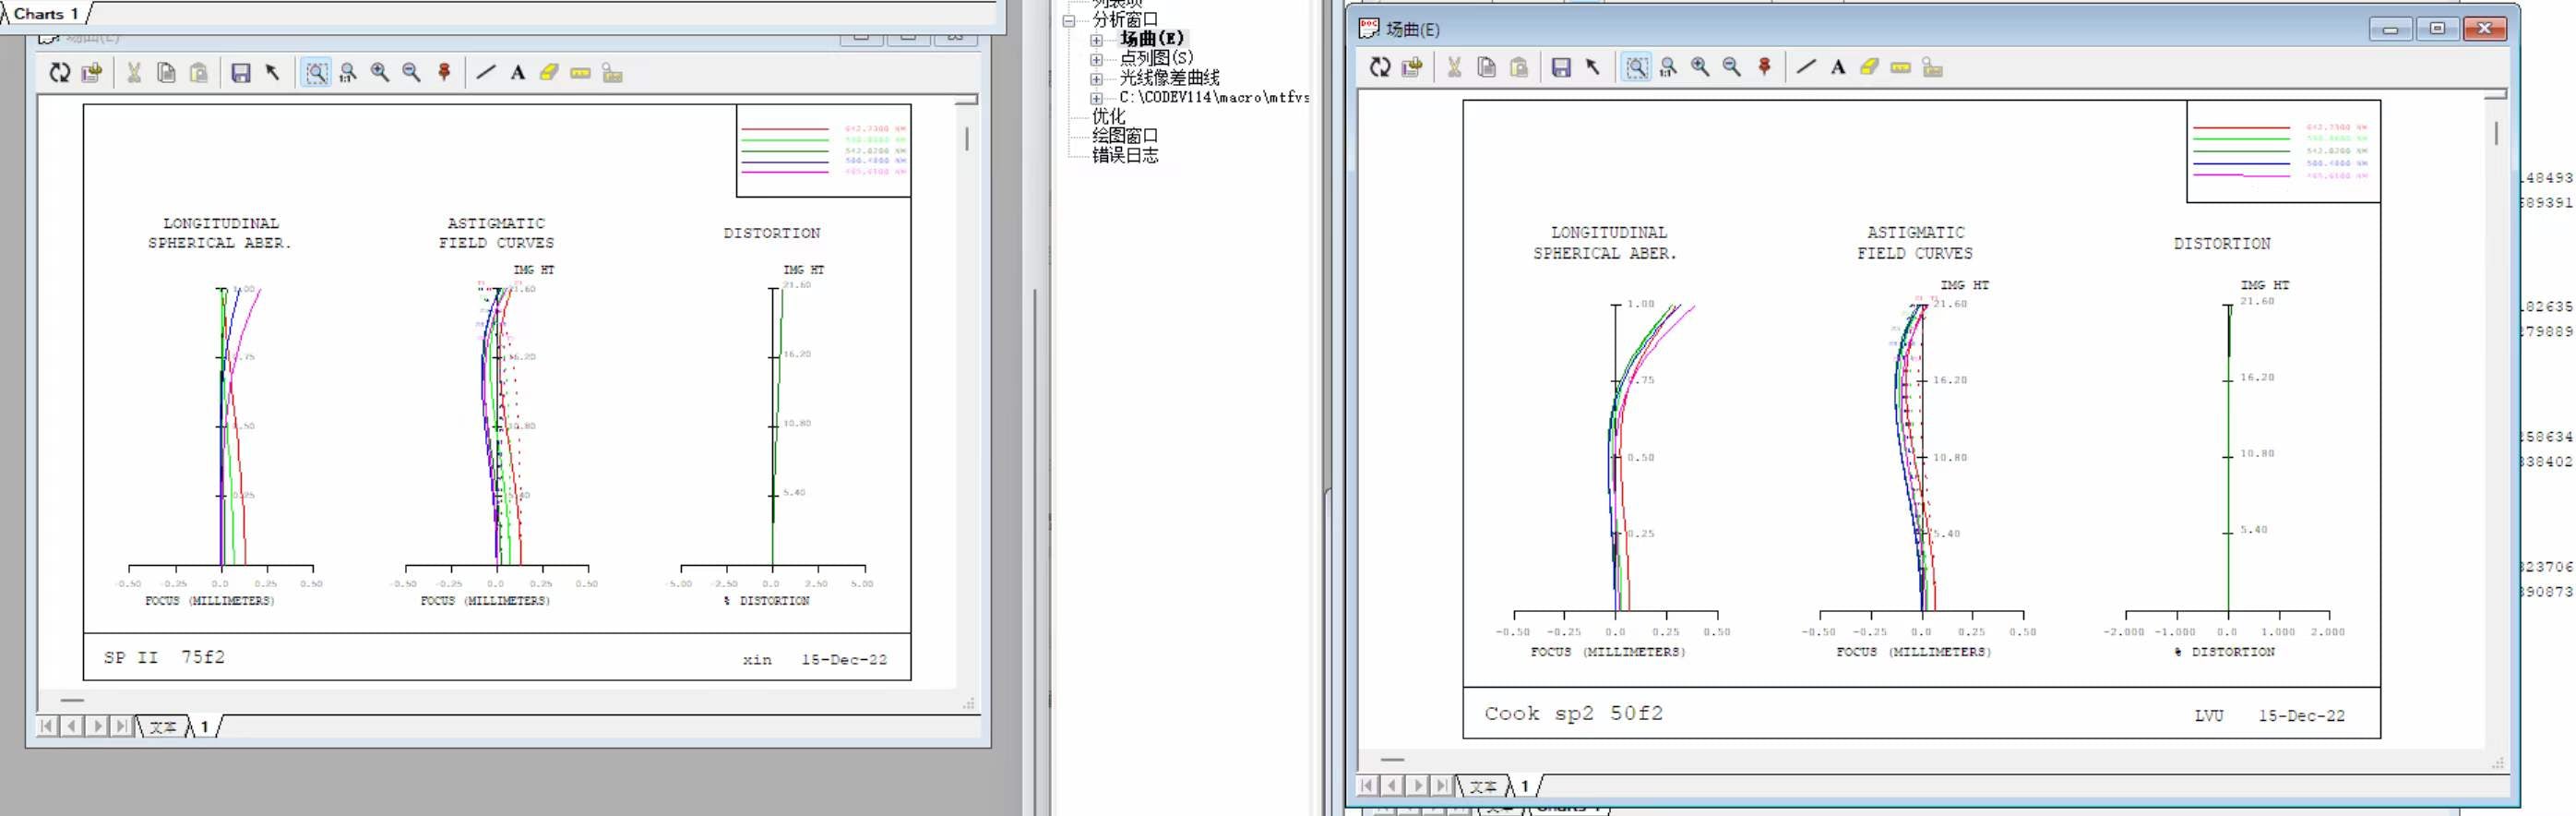This screenshot has width=2576, height=816.
Task: Select the text annotation tool in left window
Action: click(517, 73)
